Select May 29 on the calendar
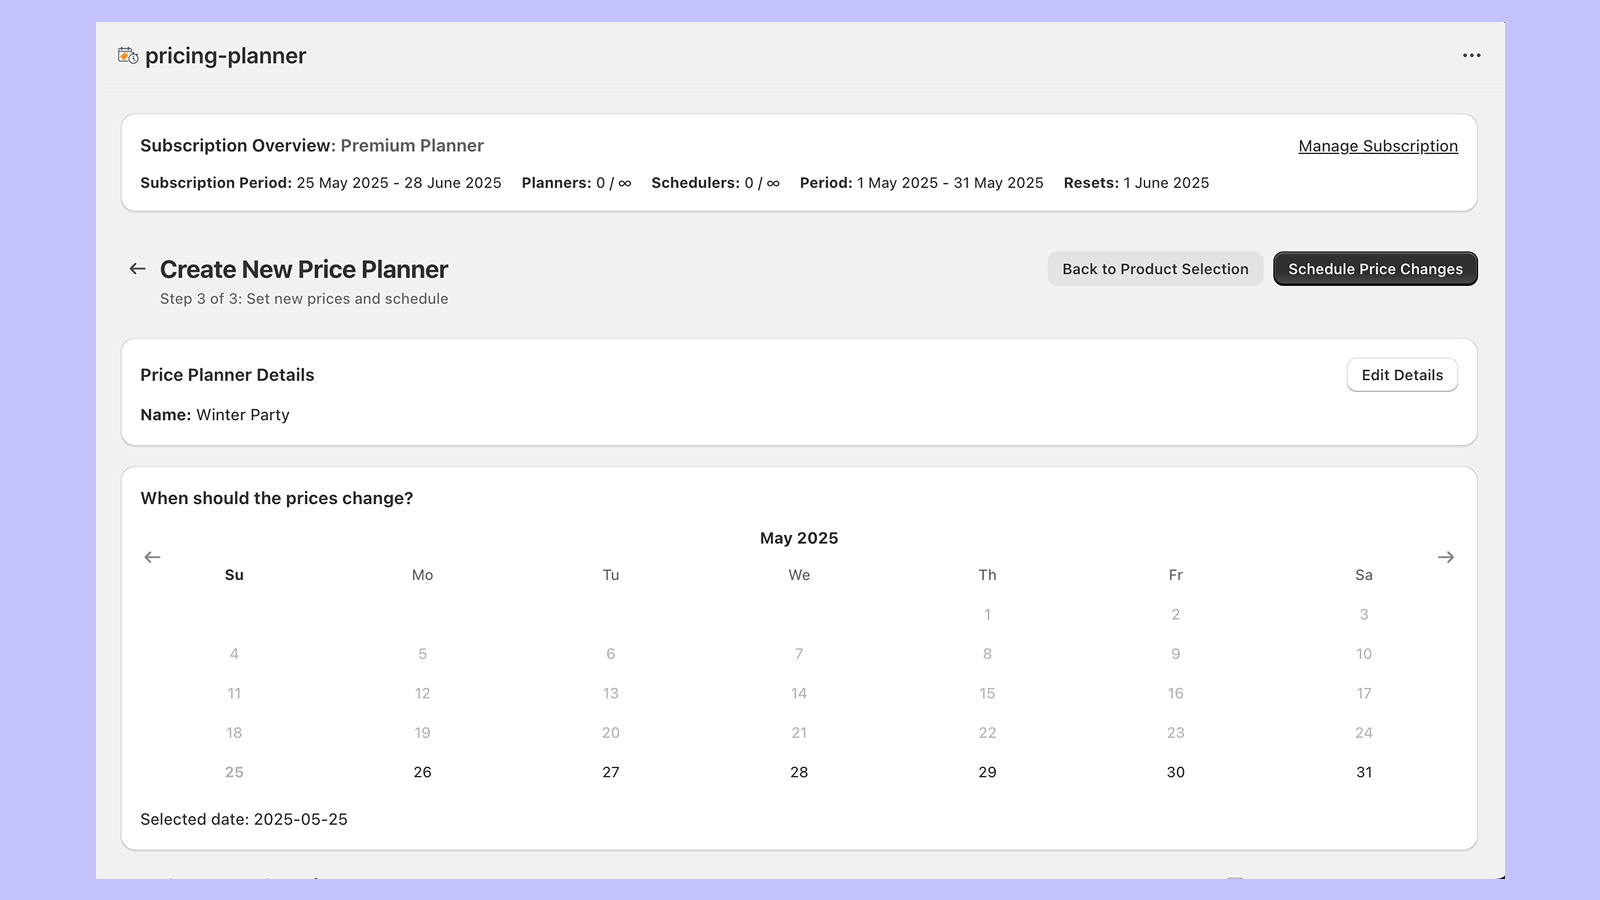This screenshot has width=1600, height=900. point(987,771)
